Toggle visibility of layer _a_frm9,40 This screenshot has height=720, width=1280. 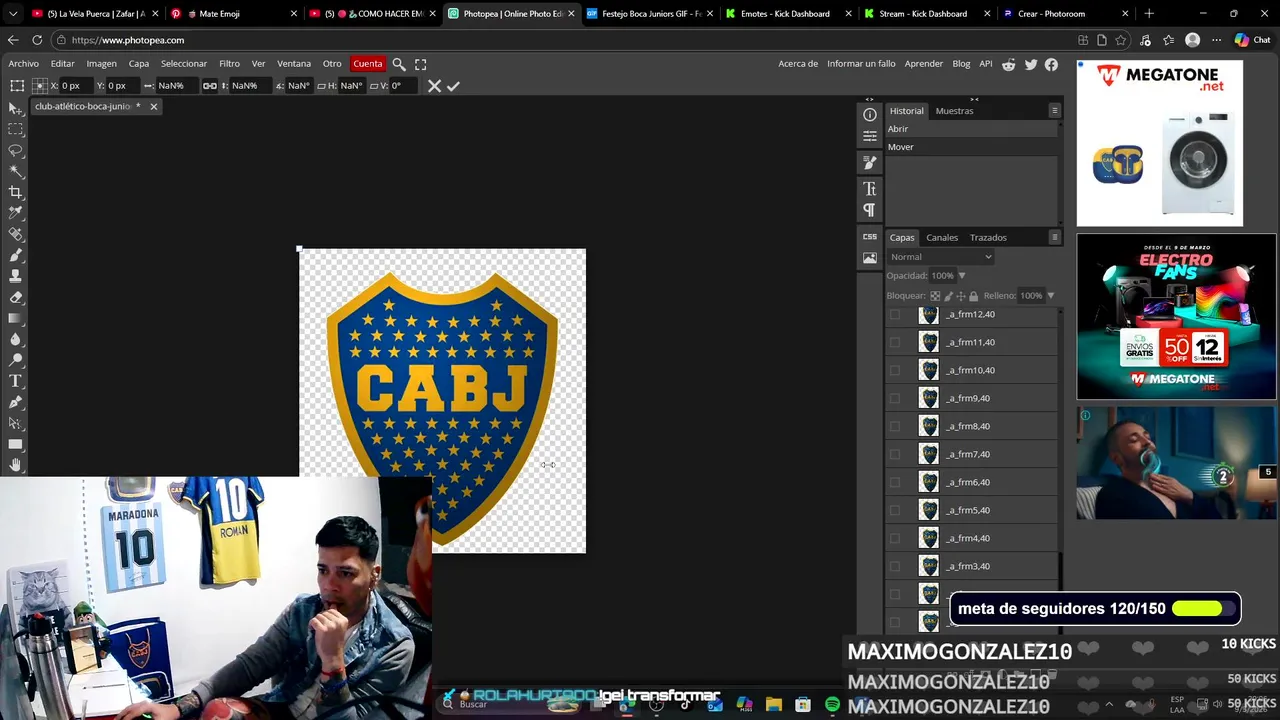895,398
